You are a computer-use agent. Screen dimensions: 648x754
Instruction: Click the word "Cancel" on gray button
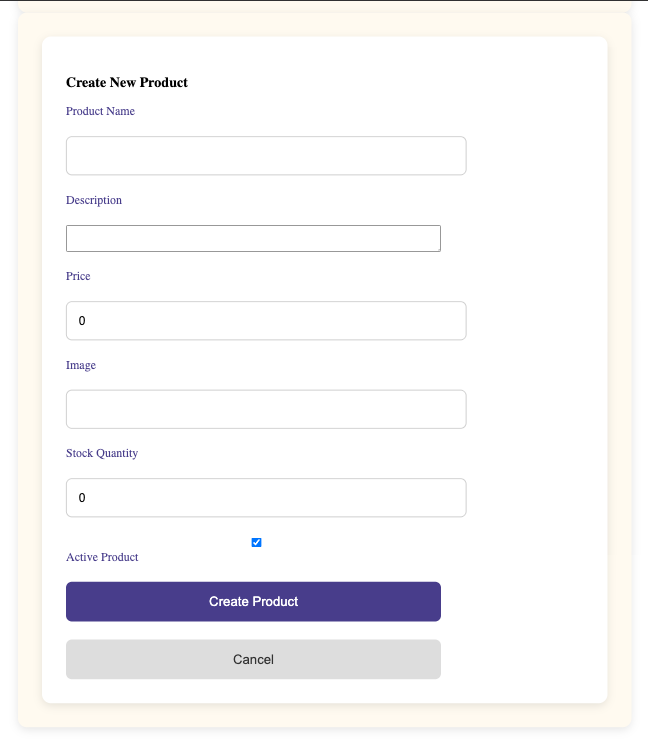pyautogui.click(x=253, y=659)
